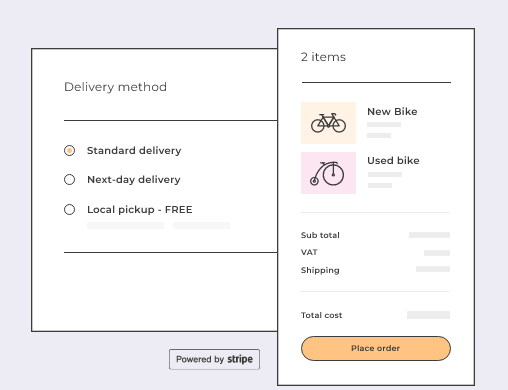The height and width of the screenshot is (390, 508).
Task: Click the Used bike product title
Action: (393, 161)
